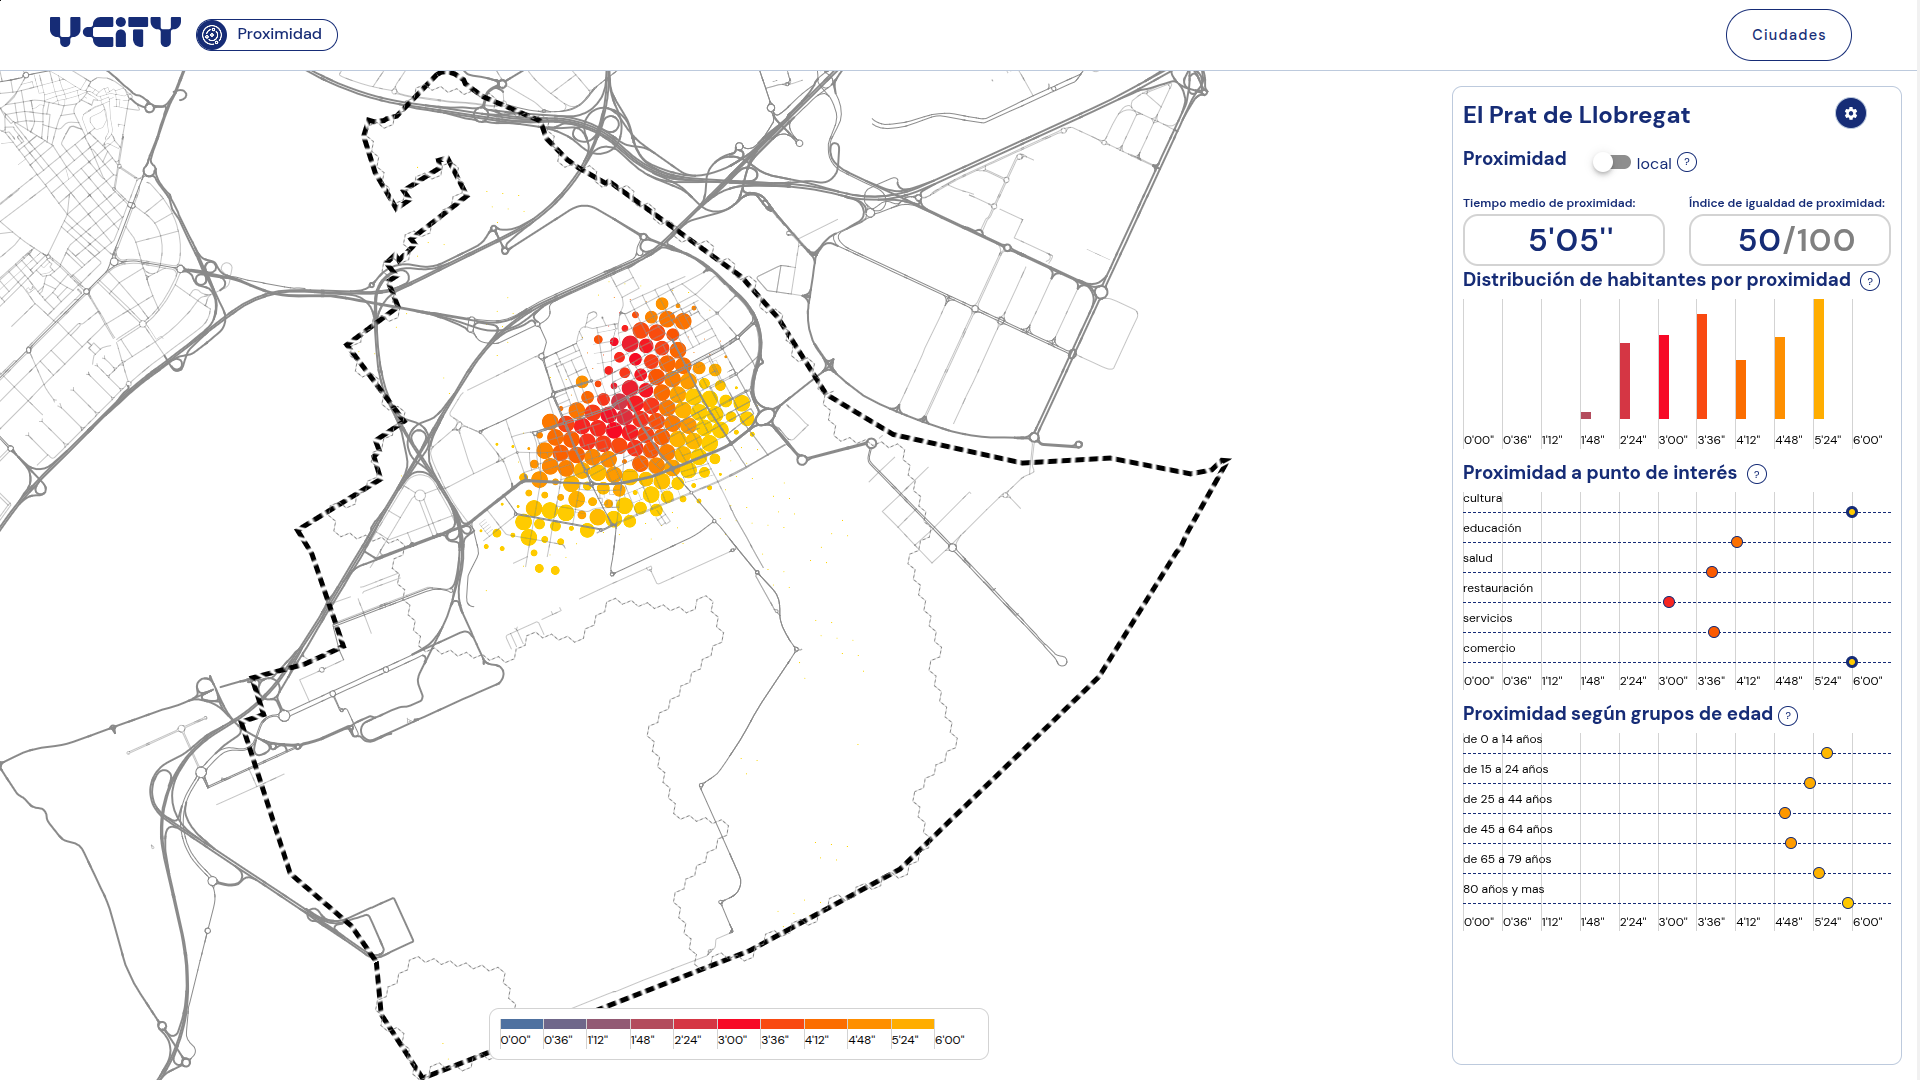Image resolution: width=1920 pixels, height=1080 pixels.
Task: Open help icon next to local toggle
Action: 1687,163
